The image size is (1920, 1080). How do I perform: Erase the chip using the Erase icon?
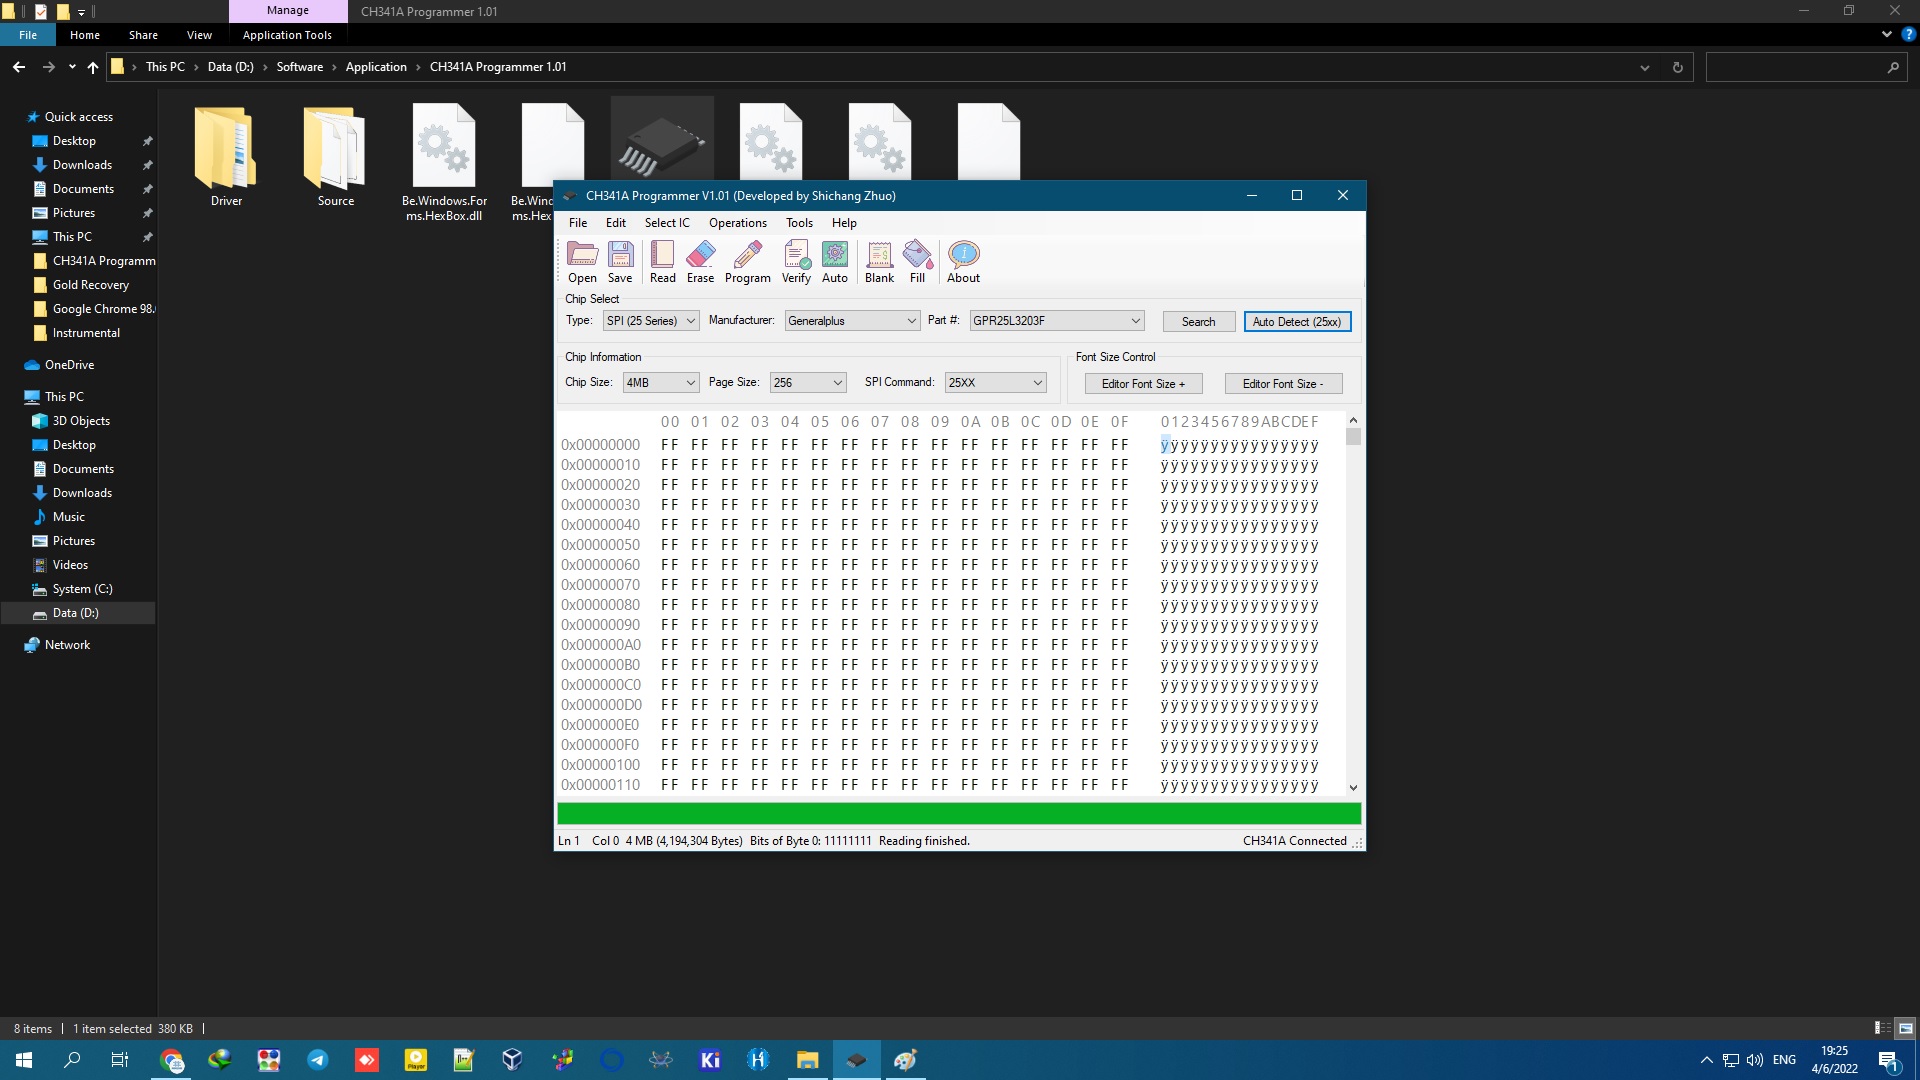700,262
